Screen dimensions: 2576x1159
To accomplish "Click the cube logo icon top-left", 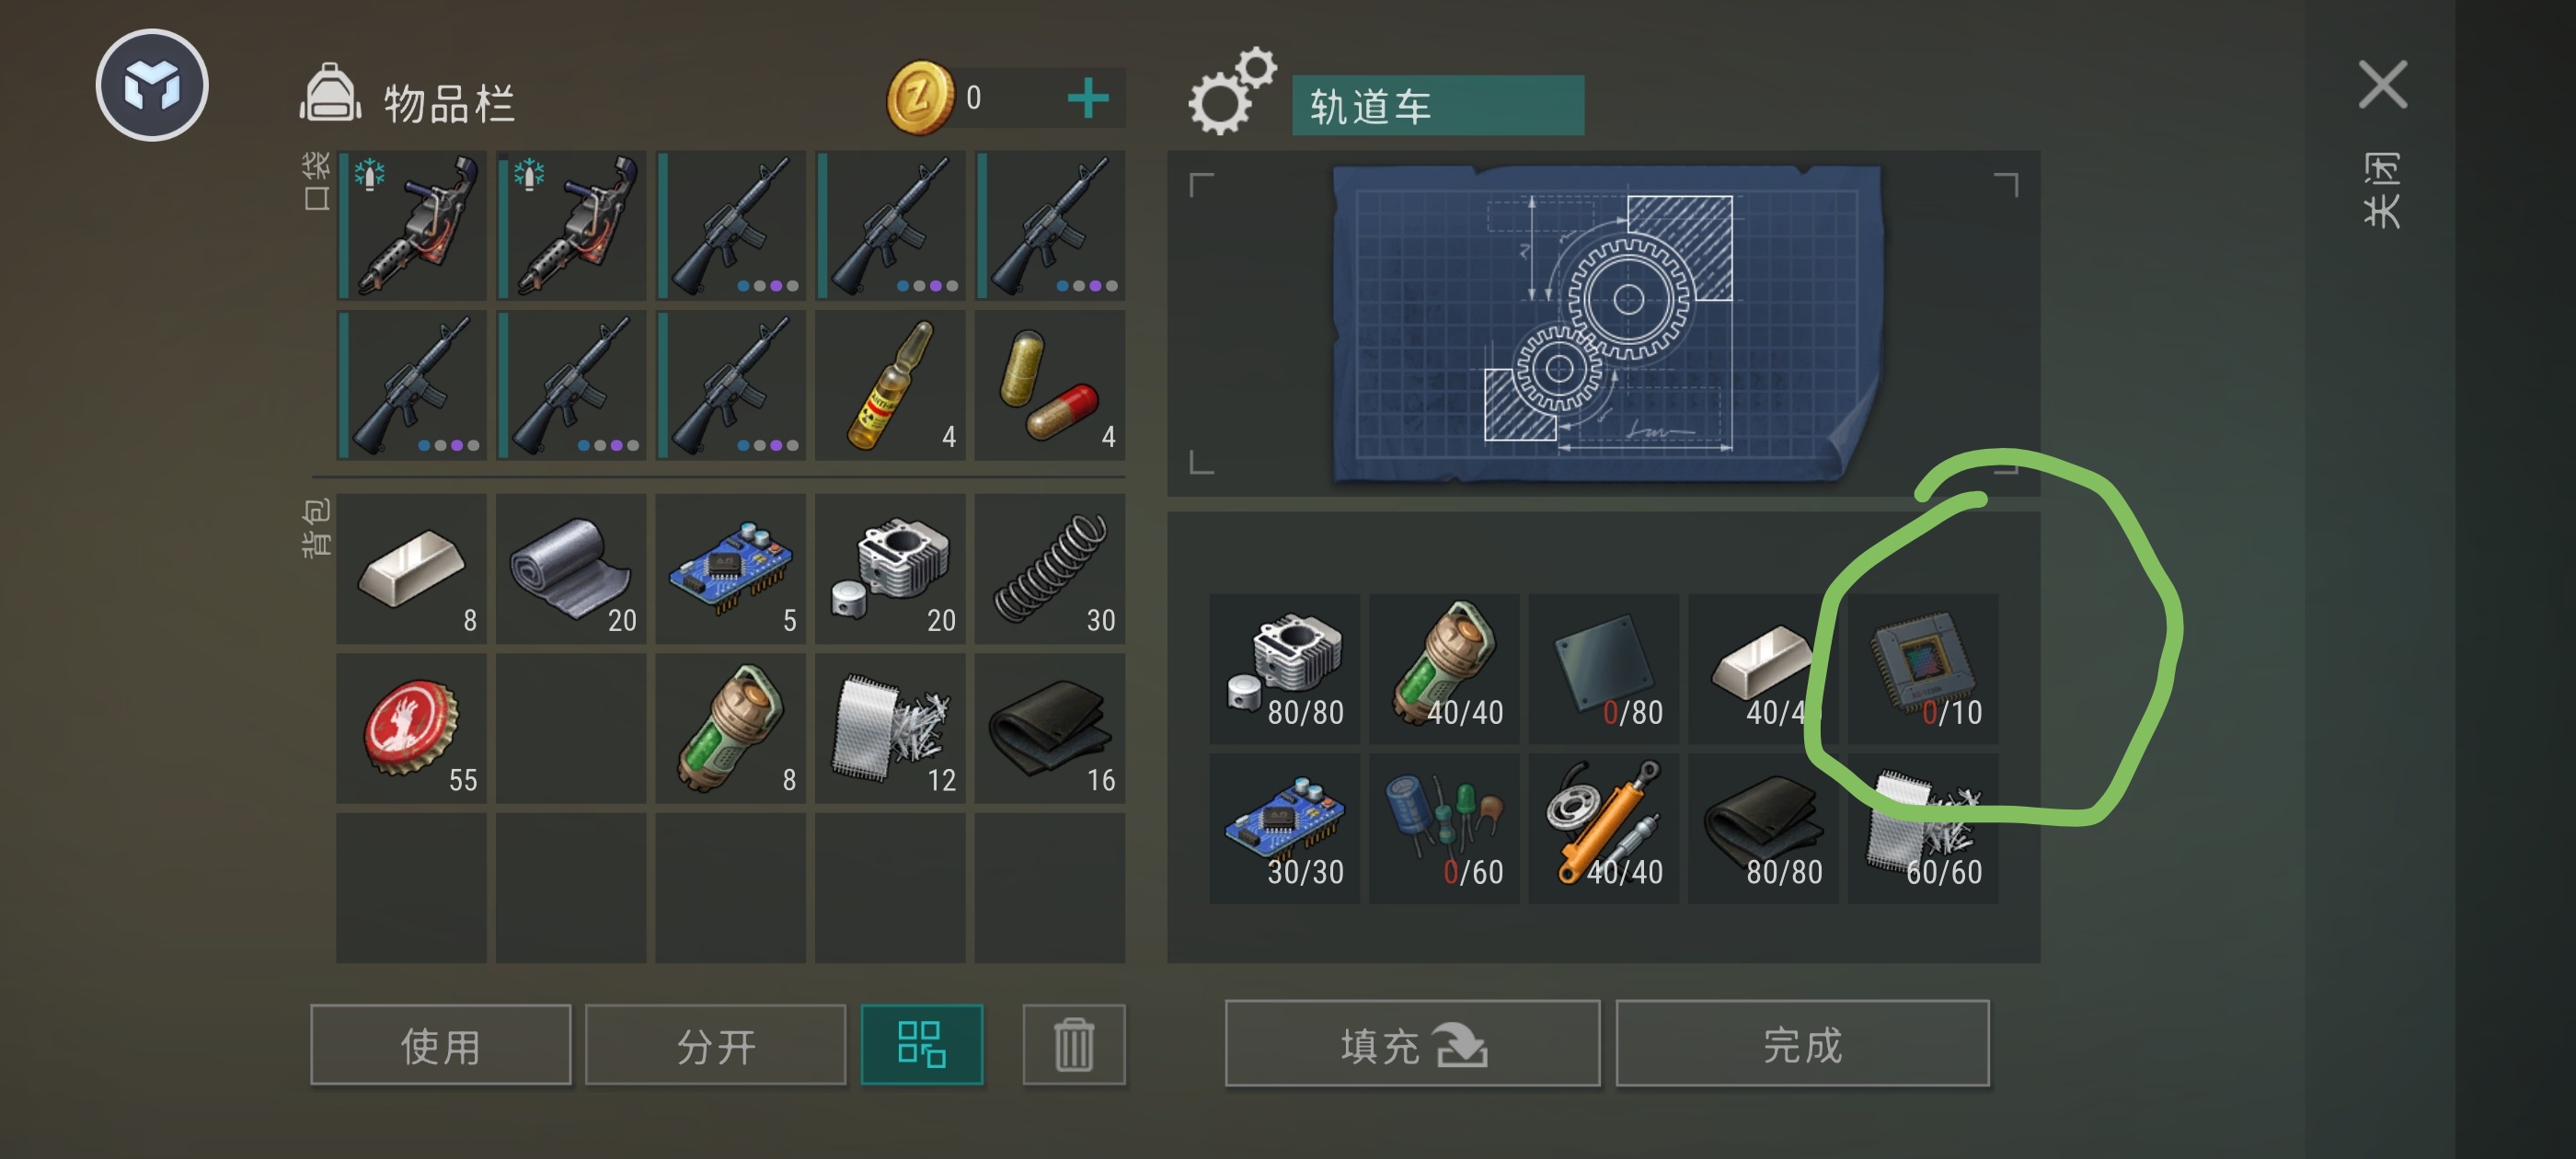I will tap(152, 85).
